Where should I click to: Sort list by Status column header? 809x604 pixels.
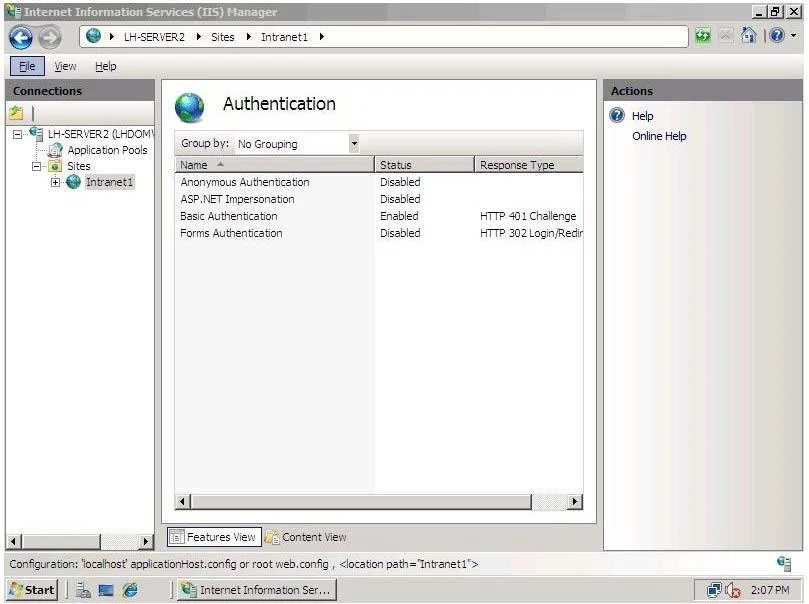coord(425,165)
